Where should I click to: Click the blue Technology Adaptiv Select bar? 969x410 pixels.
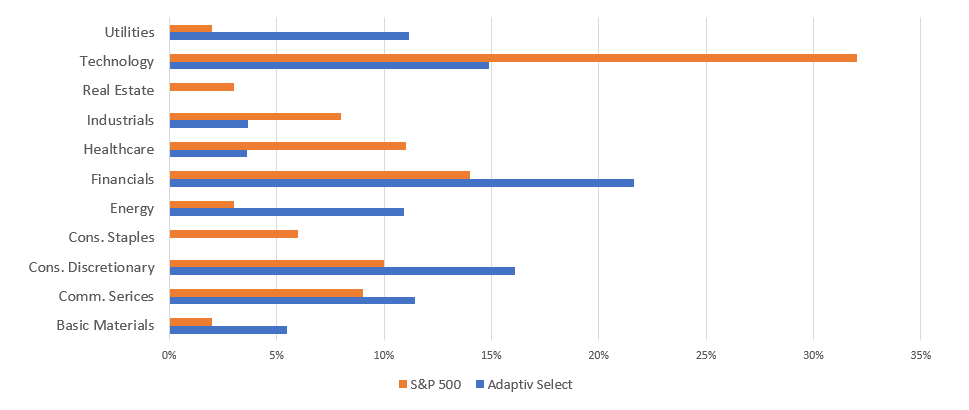[x=329, y=65]
